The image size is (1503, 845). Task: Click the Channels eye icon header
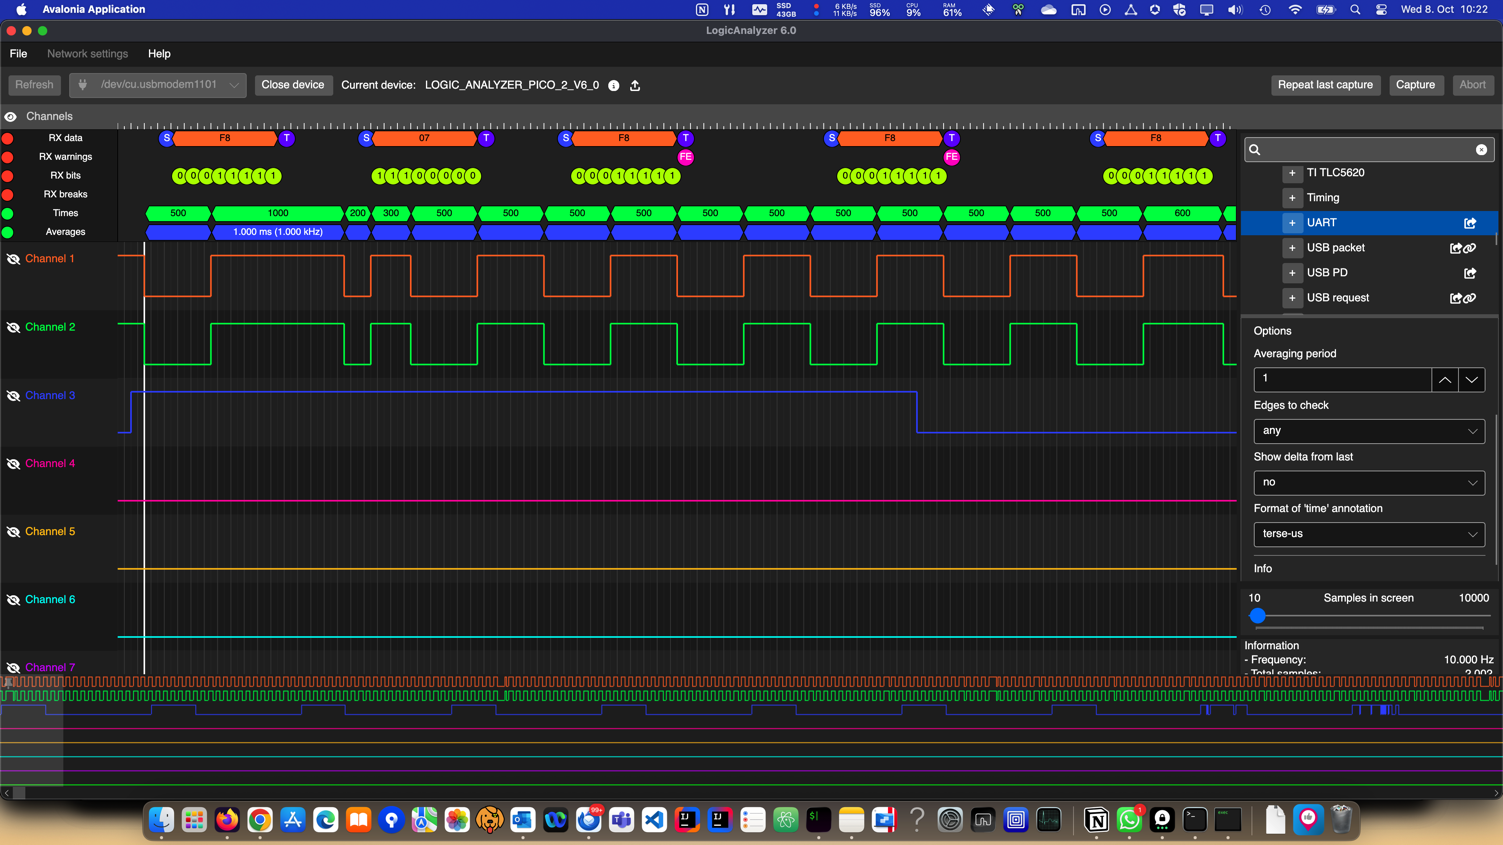[x=11, y=117]
